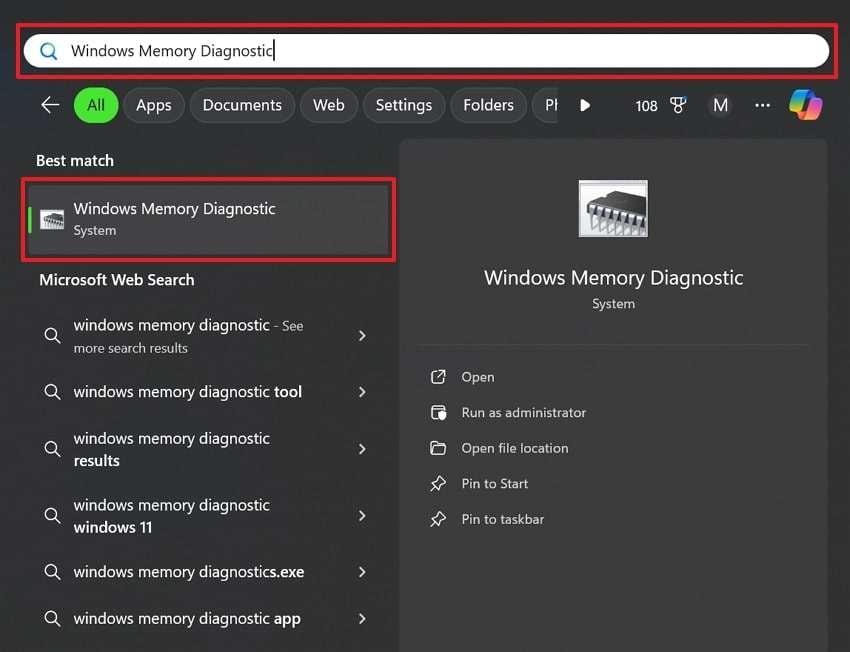Click the Microsoft Web Search heading

(117, 280)
